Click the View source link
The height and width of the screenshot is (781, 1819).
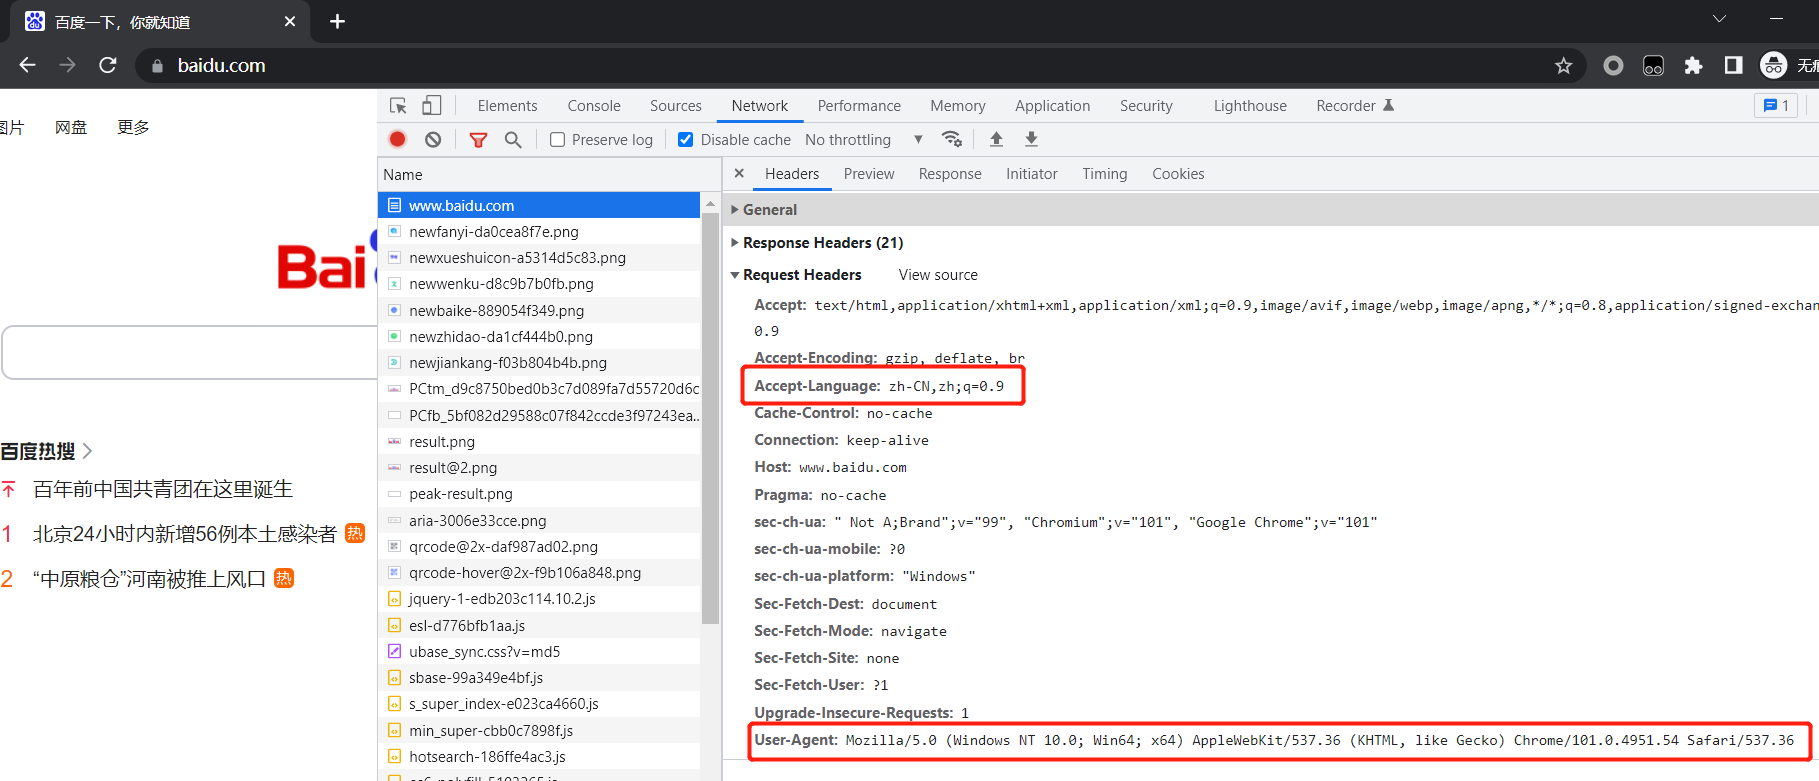click(x=938, y=275)
